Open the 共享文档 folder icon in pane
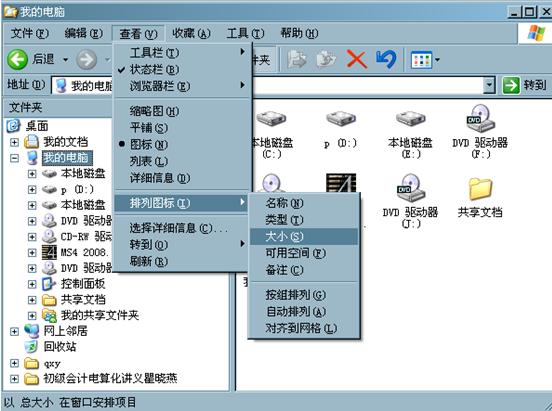Screen dimensions: 552x411 (480, 188)
